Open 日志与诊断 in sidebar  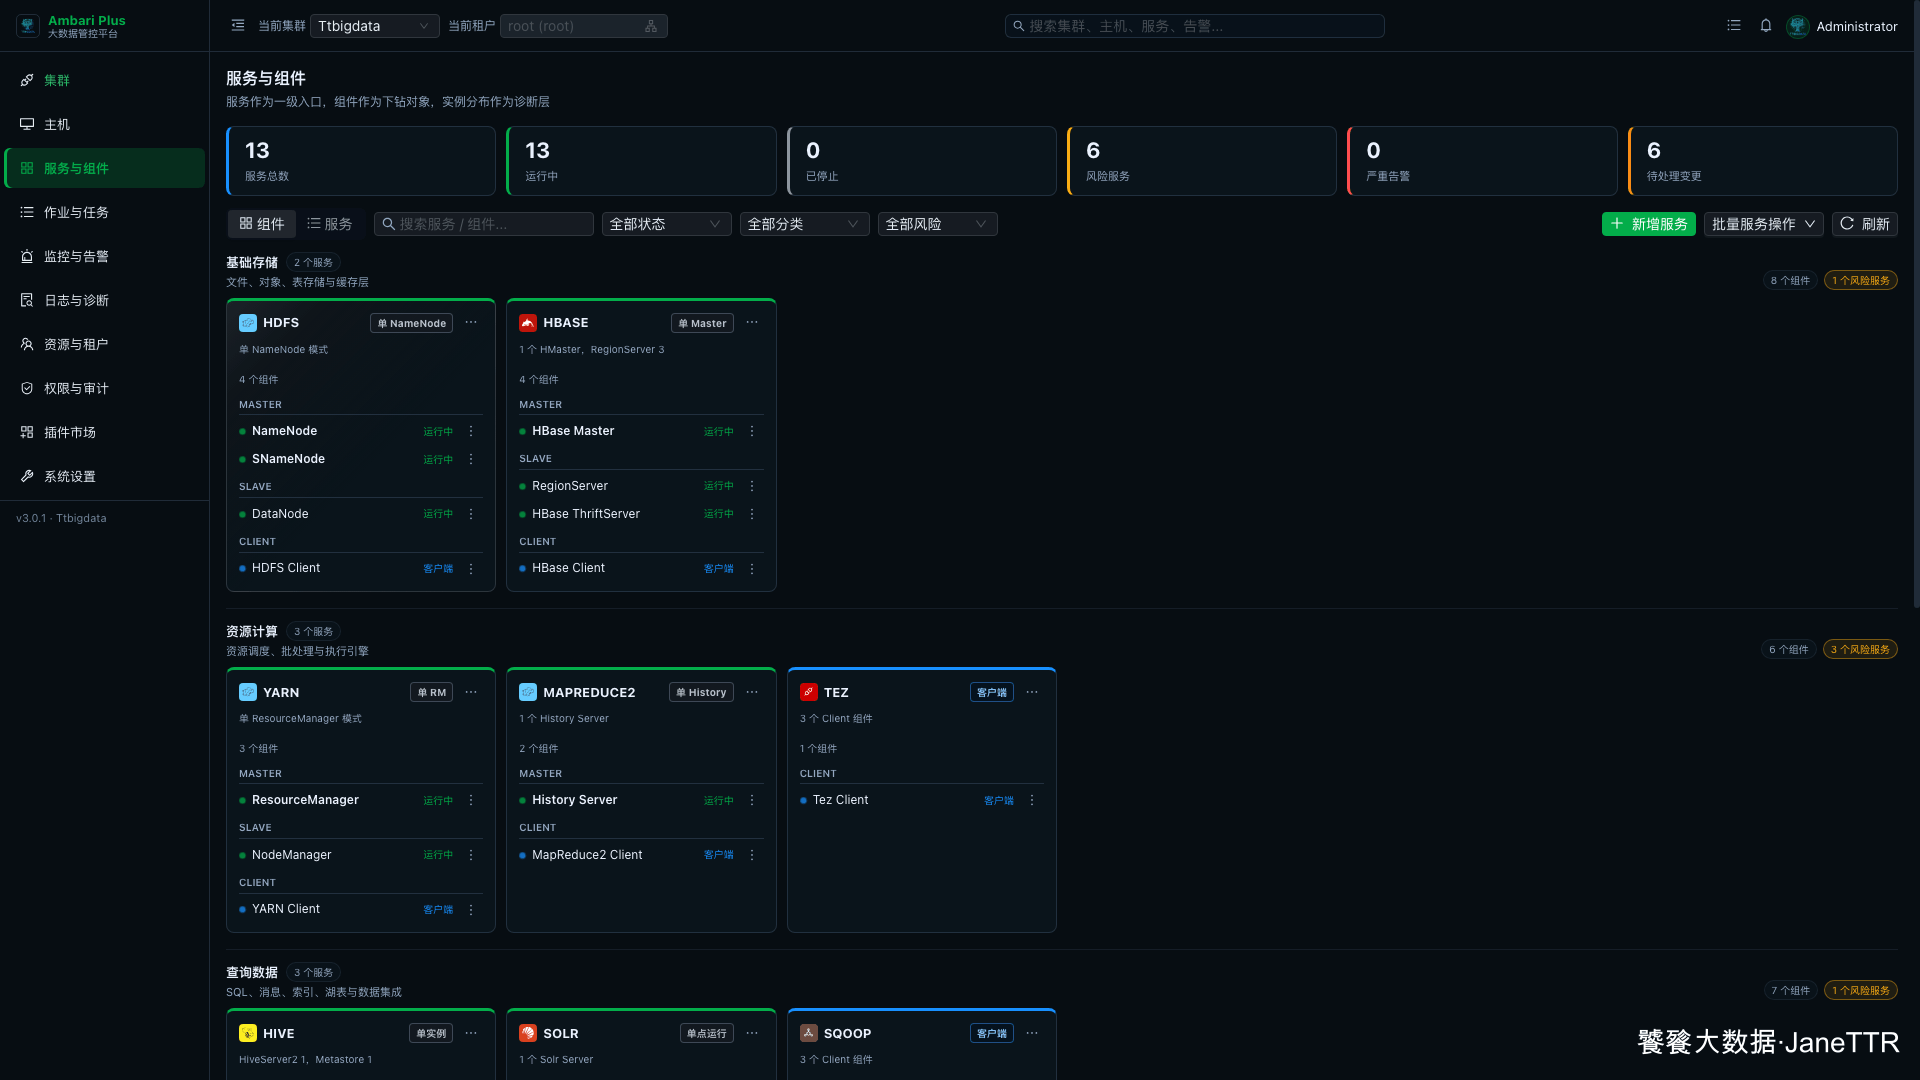104,300
